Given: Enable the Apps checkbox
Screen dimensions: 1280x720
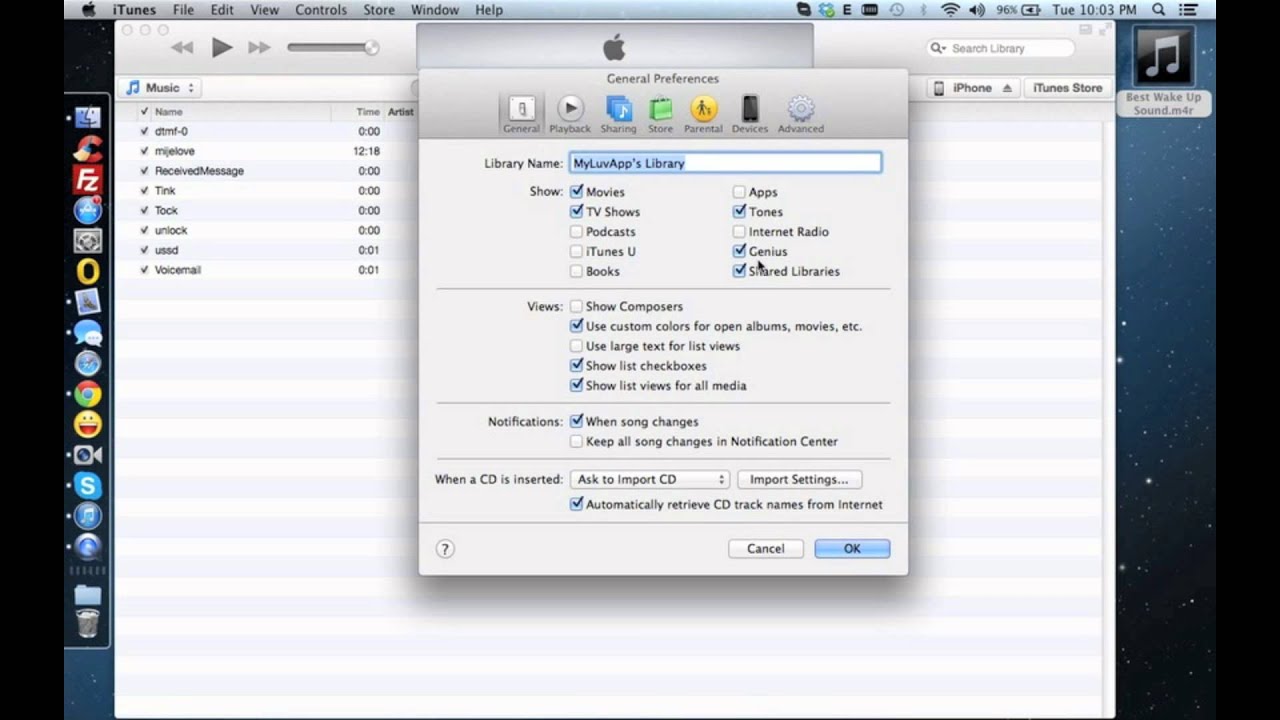Looking at the screenshot, I should click(x=739, y=191).
